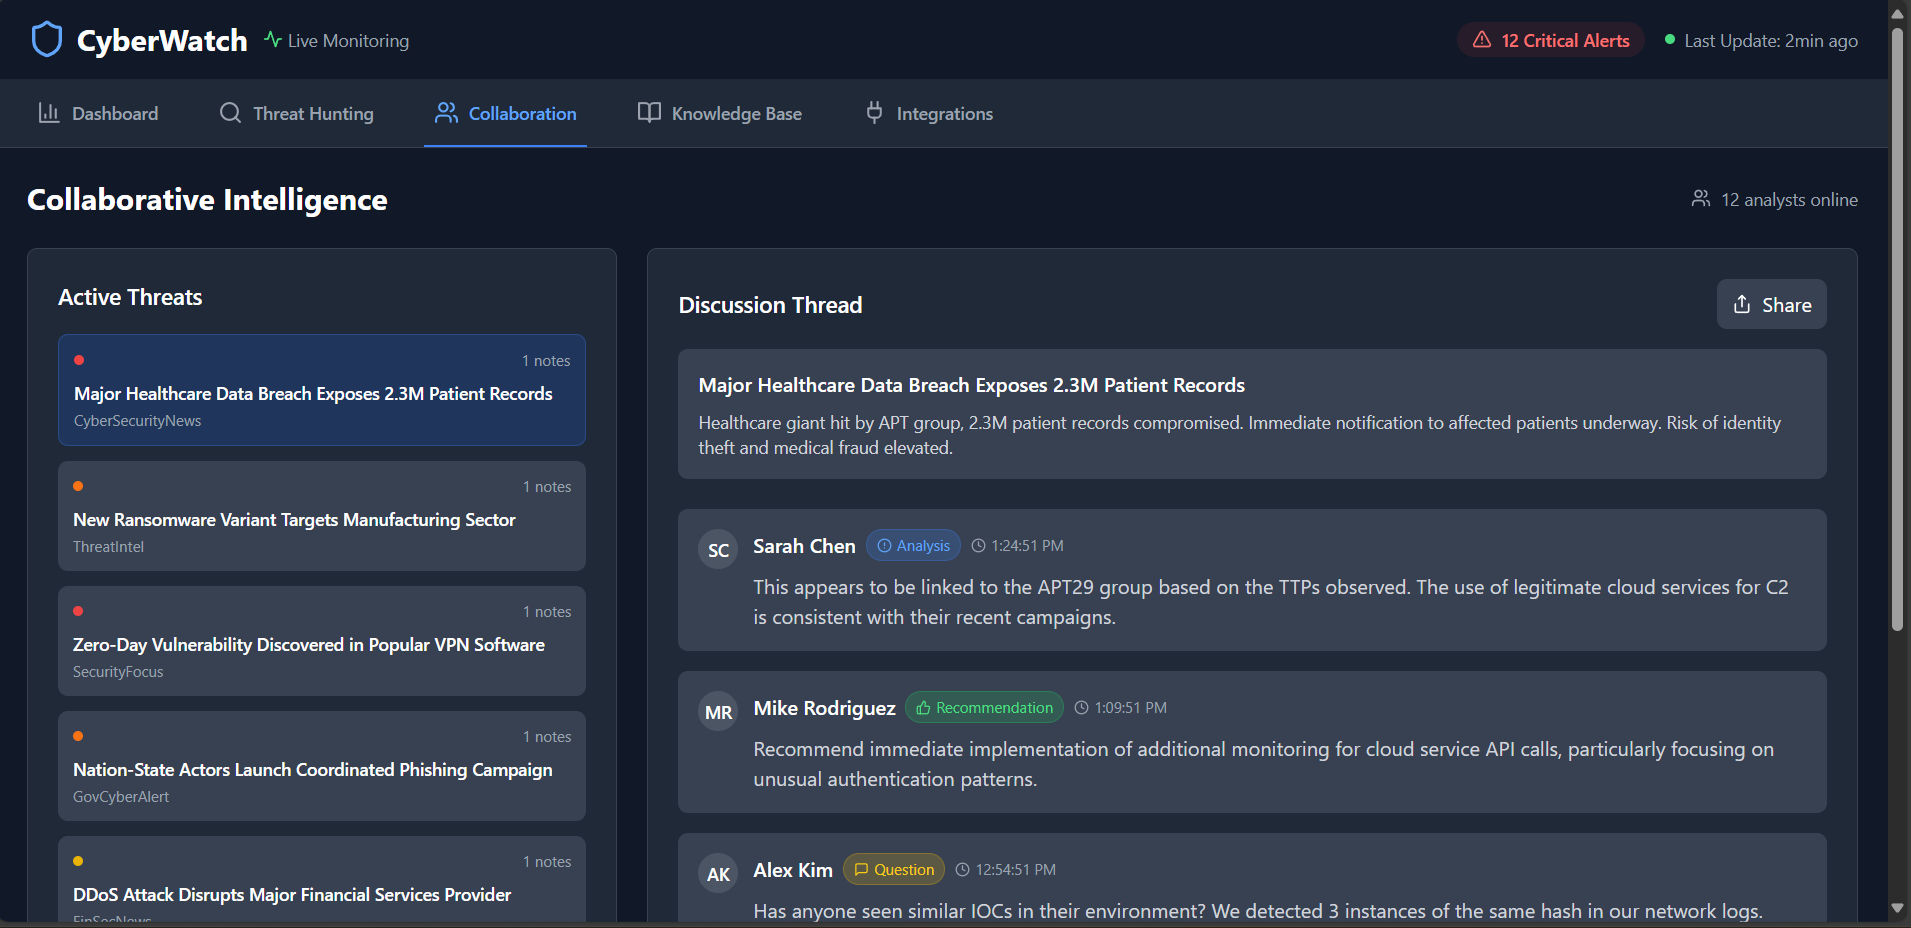Image resolution: width=1911 pixels, height=928 pixels.
Task: Click the Collaboration people icon
Action: [446, 113]
